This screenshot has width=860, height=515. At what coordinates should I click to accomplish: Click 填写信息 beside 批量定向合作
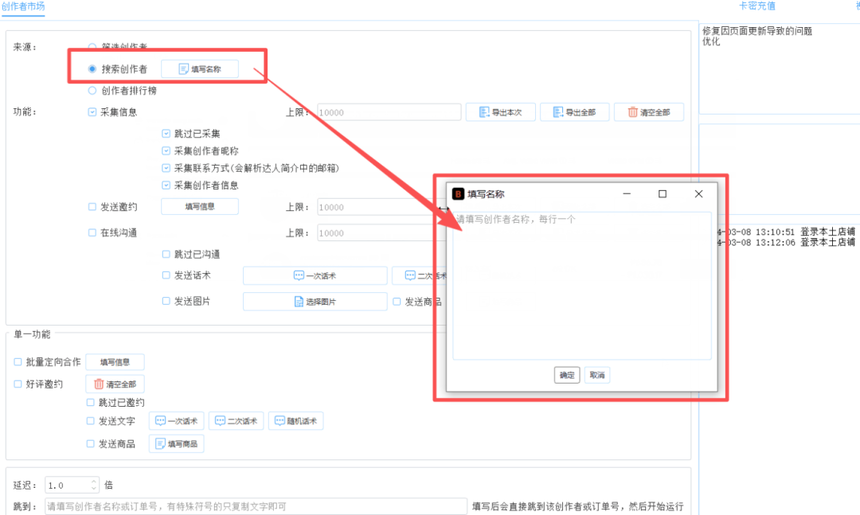[115, 362]
